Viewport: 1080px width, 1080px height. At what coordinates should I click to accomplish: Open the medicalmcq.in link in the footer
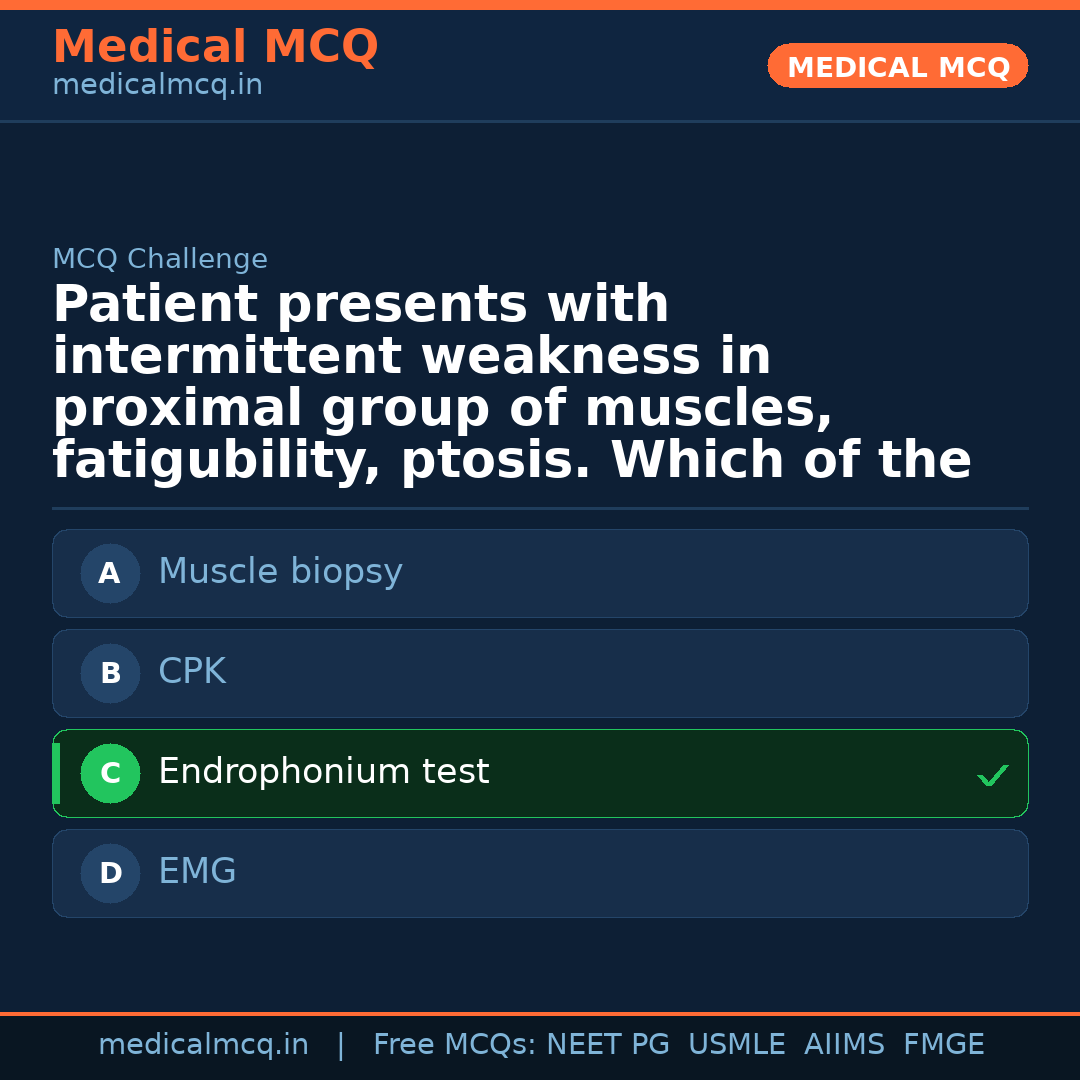tap(203, 1045)
